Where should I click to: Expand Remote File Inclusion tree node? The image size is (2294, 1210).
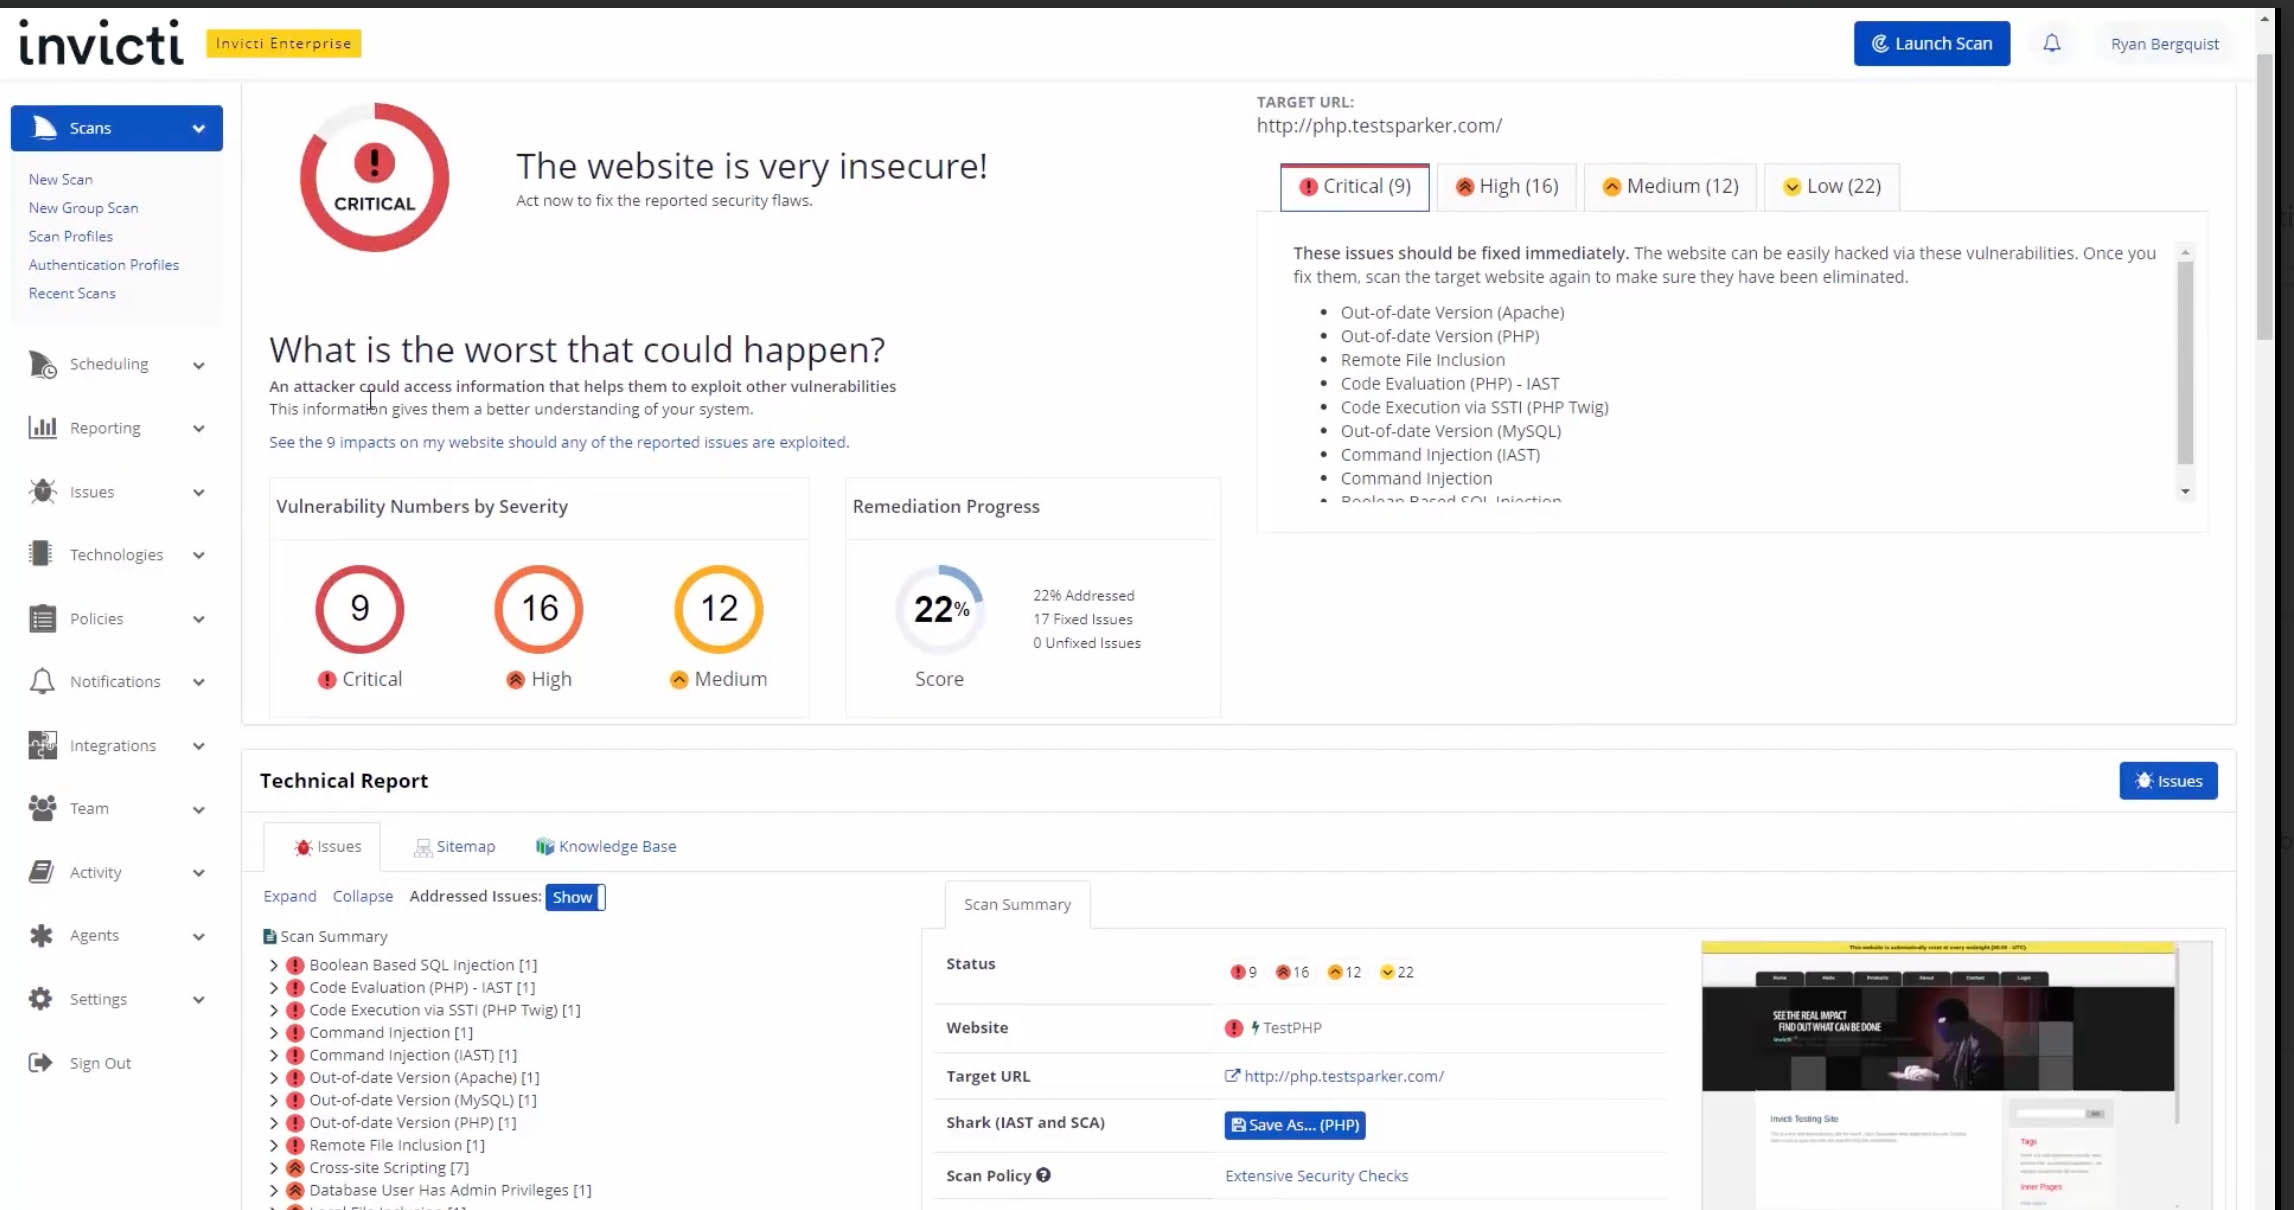(273, 1145)
